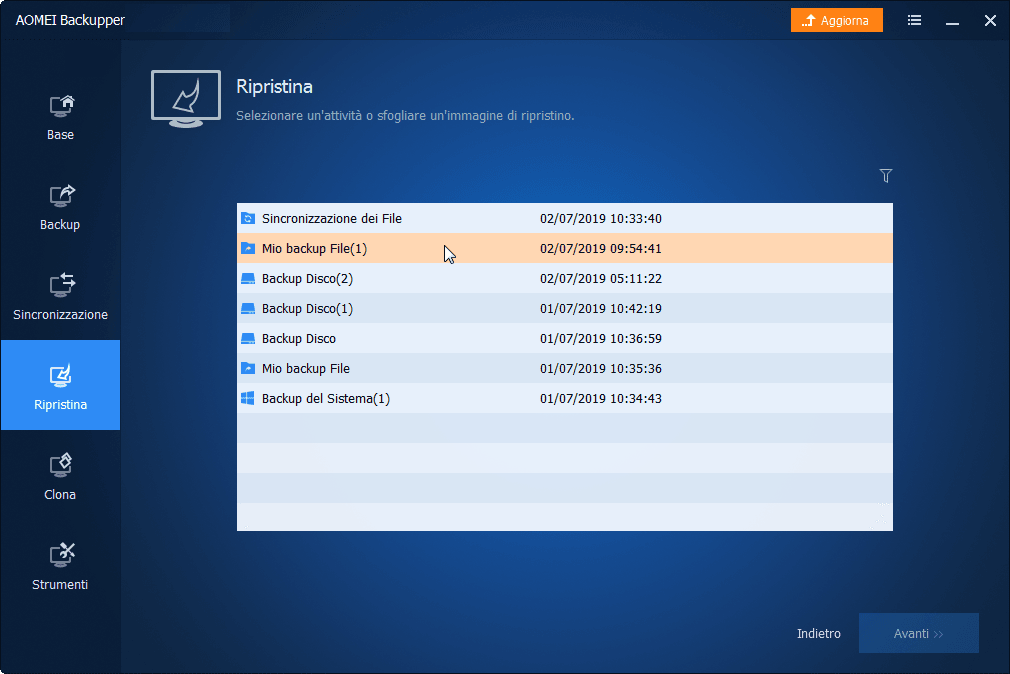Click the disk icon of Backup Disco(2)
Screen dimensions: 1010x674
(248, 278)
